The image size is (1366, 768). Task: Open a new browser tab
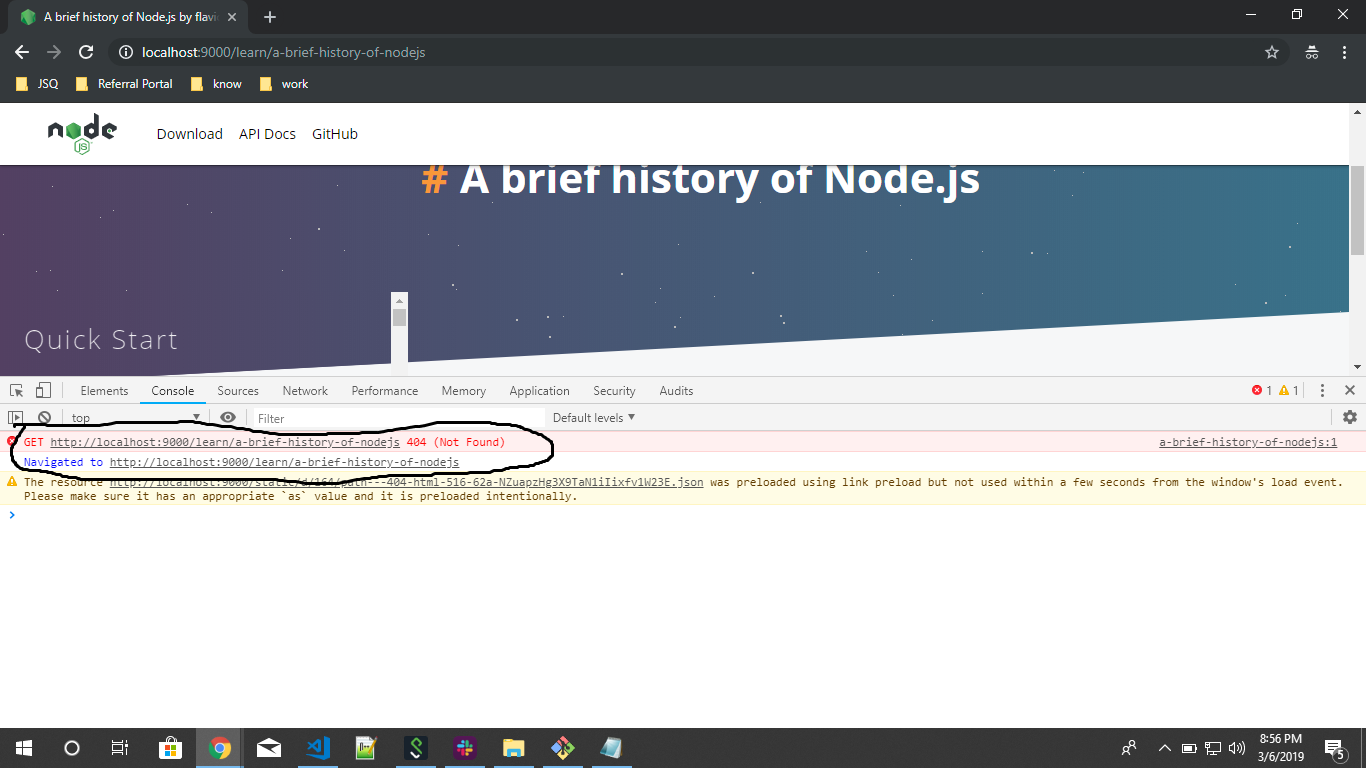pyautogui.click(x=270, y=17)
